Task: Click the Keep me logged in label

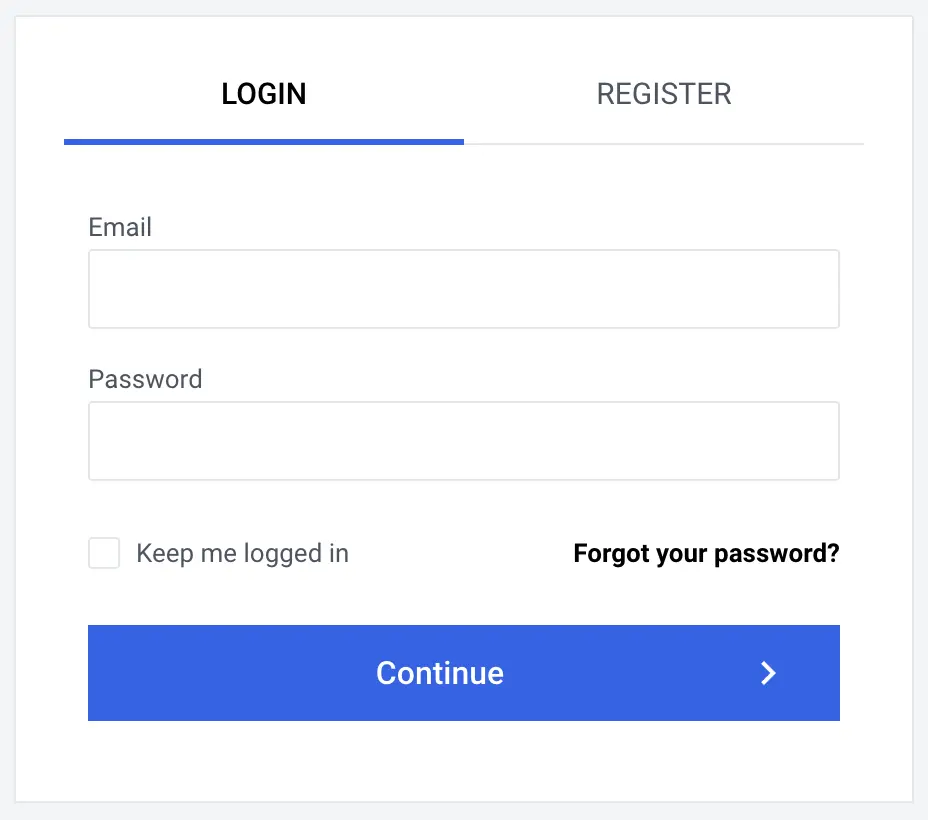Action: point(242,553)
